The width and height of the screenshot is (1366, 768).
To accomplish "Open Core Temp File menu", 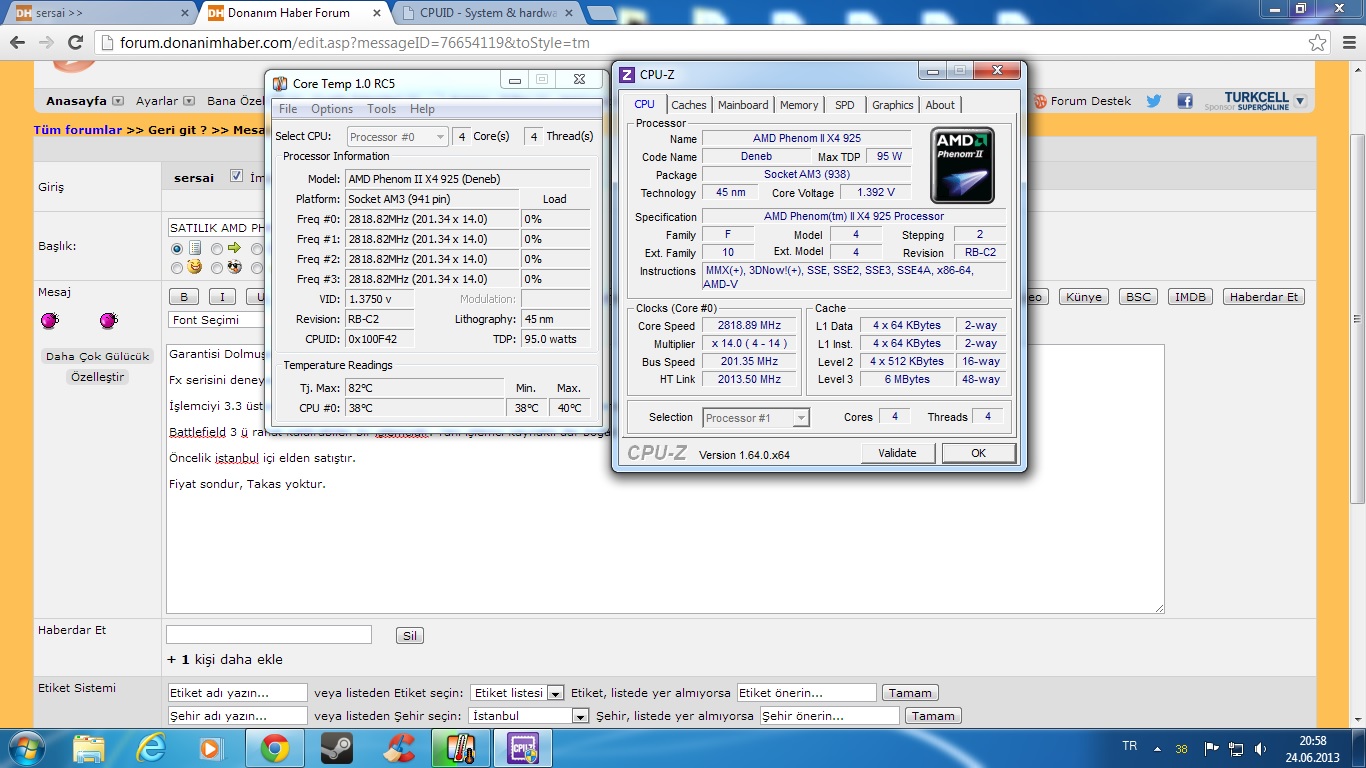I will [288, 109].
